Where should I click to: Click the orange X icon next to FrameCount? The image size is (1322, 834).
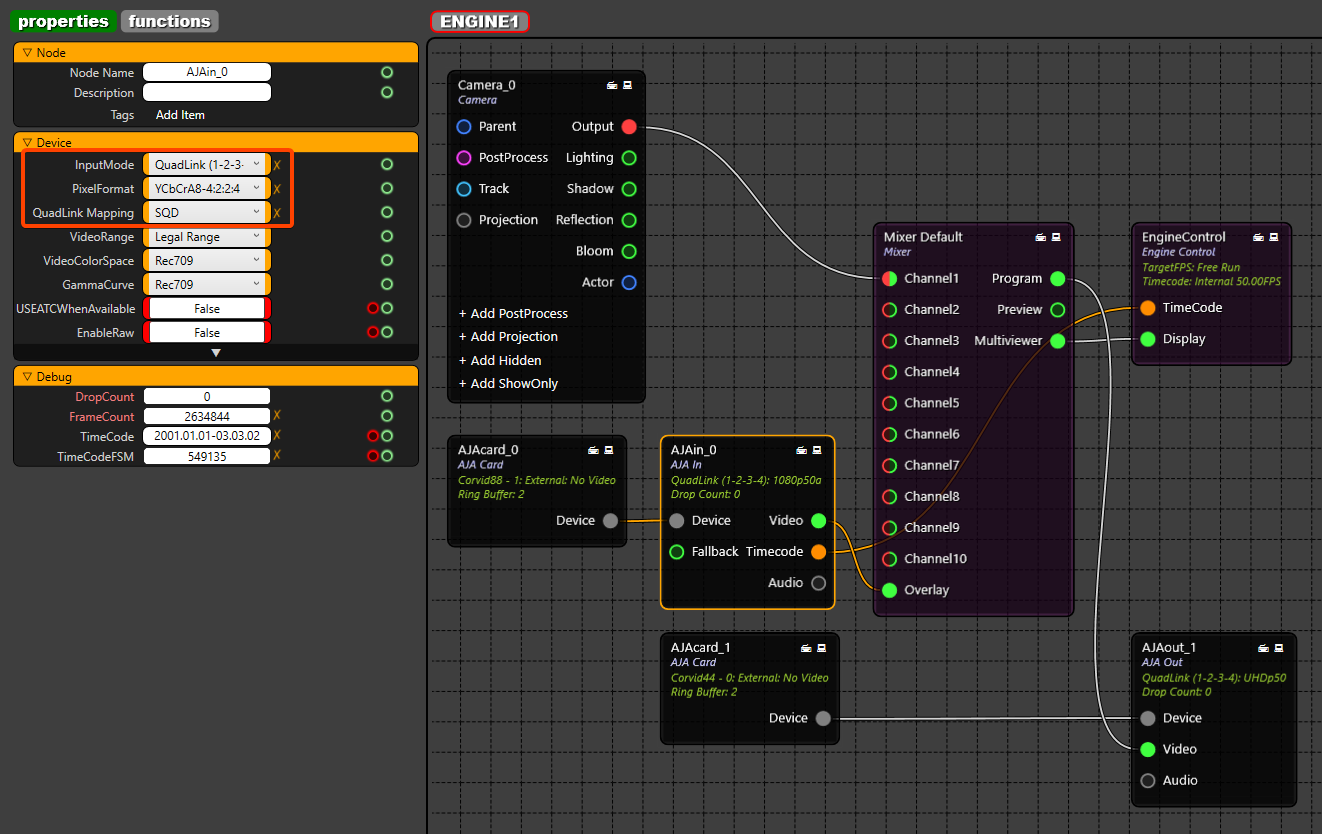pos(277,416)
